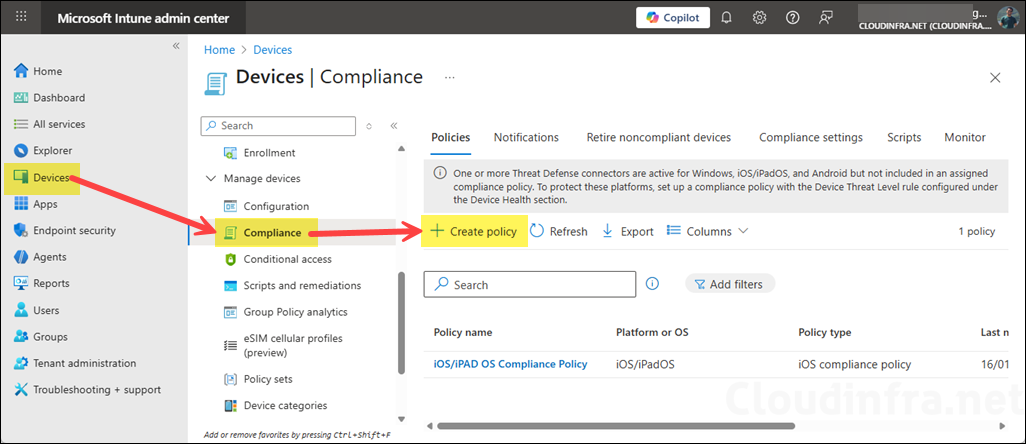Sort by Platform or OS column header
1026x444 pixels.
click(x=652, y=332)
